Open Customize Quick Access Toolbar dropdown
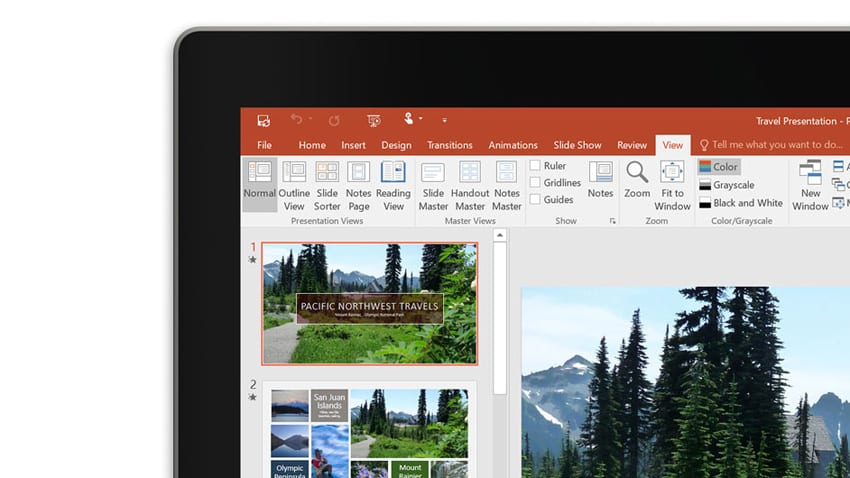Image resolution: width=850 pixels, height=478 pixels. pyautogui.click(x=445, y=120)
